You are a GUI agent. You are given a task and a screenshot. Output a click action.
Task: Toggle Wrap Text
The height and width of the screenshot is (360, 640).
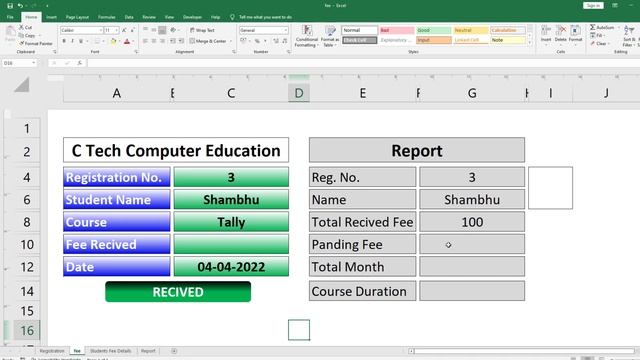pos(202,30)
